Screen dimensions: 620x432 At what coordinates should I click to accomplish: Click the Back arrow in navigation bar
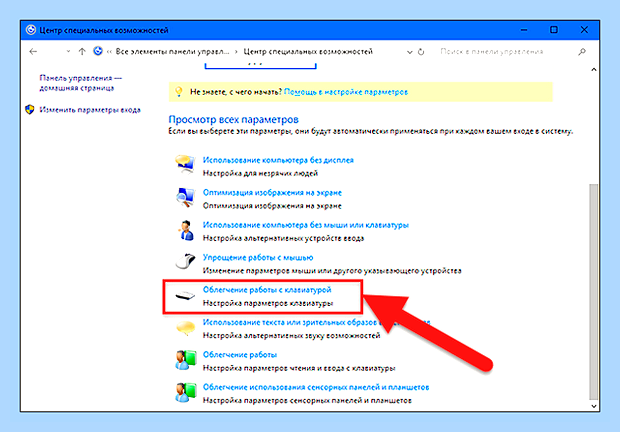point(33,51)
